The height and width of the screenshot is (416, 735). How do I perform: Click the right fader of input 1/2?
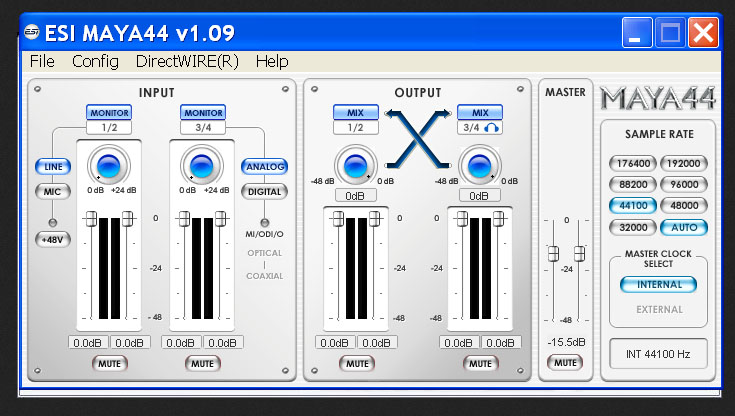pos(127,219)
